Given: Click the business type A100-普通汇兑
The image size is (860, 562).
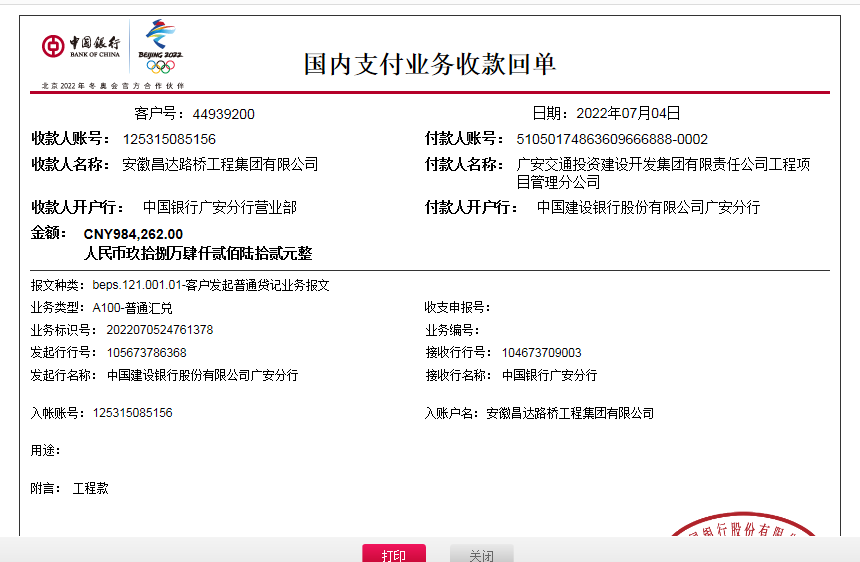Looking at the screenshot, I should point(132,308).
